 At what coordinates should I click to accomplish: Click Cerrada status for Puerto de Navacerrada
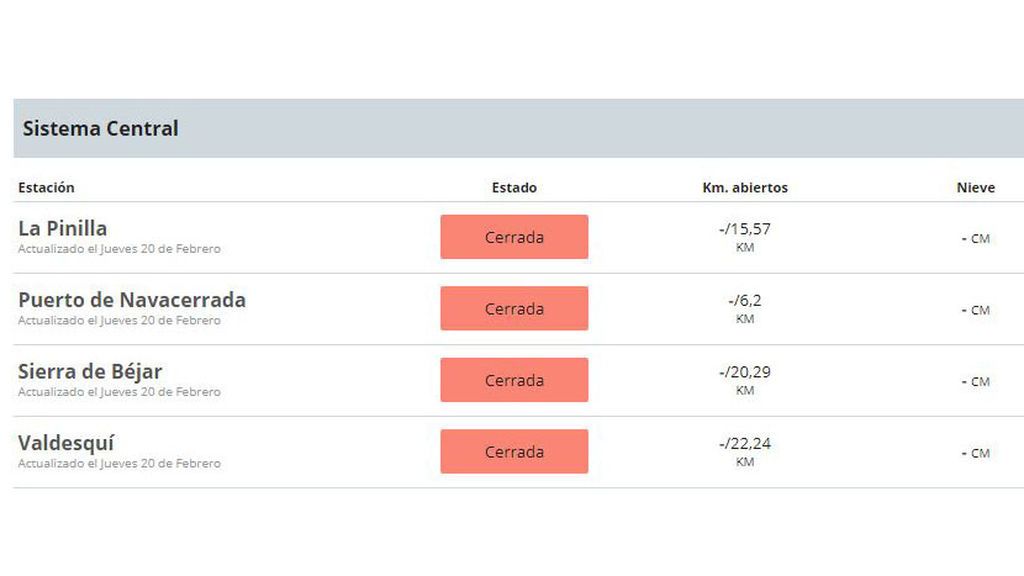pos(514,308)
